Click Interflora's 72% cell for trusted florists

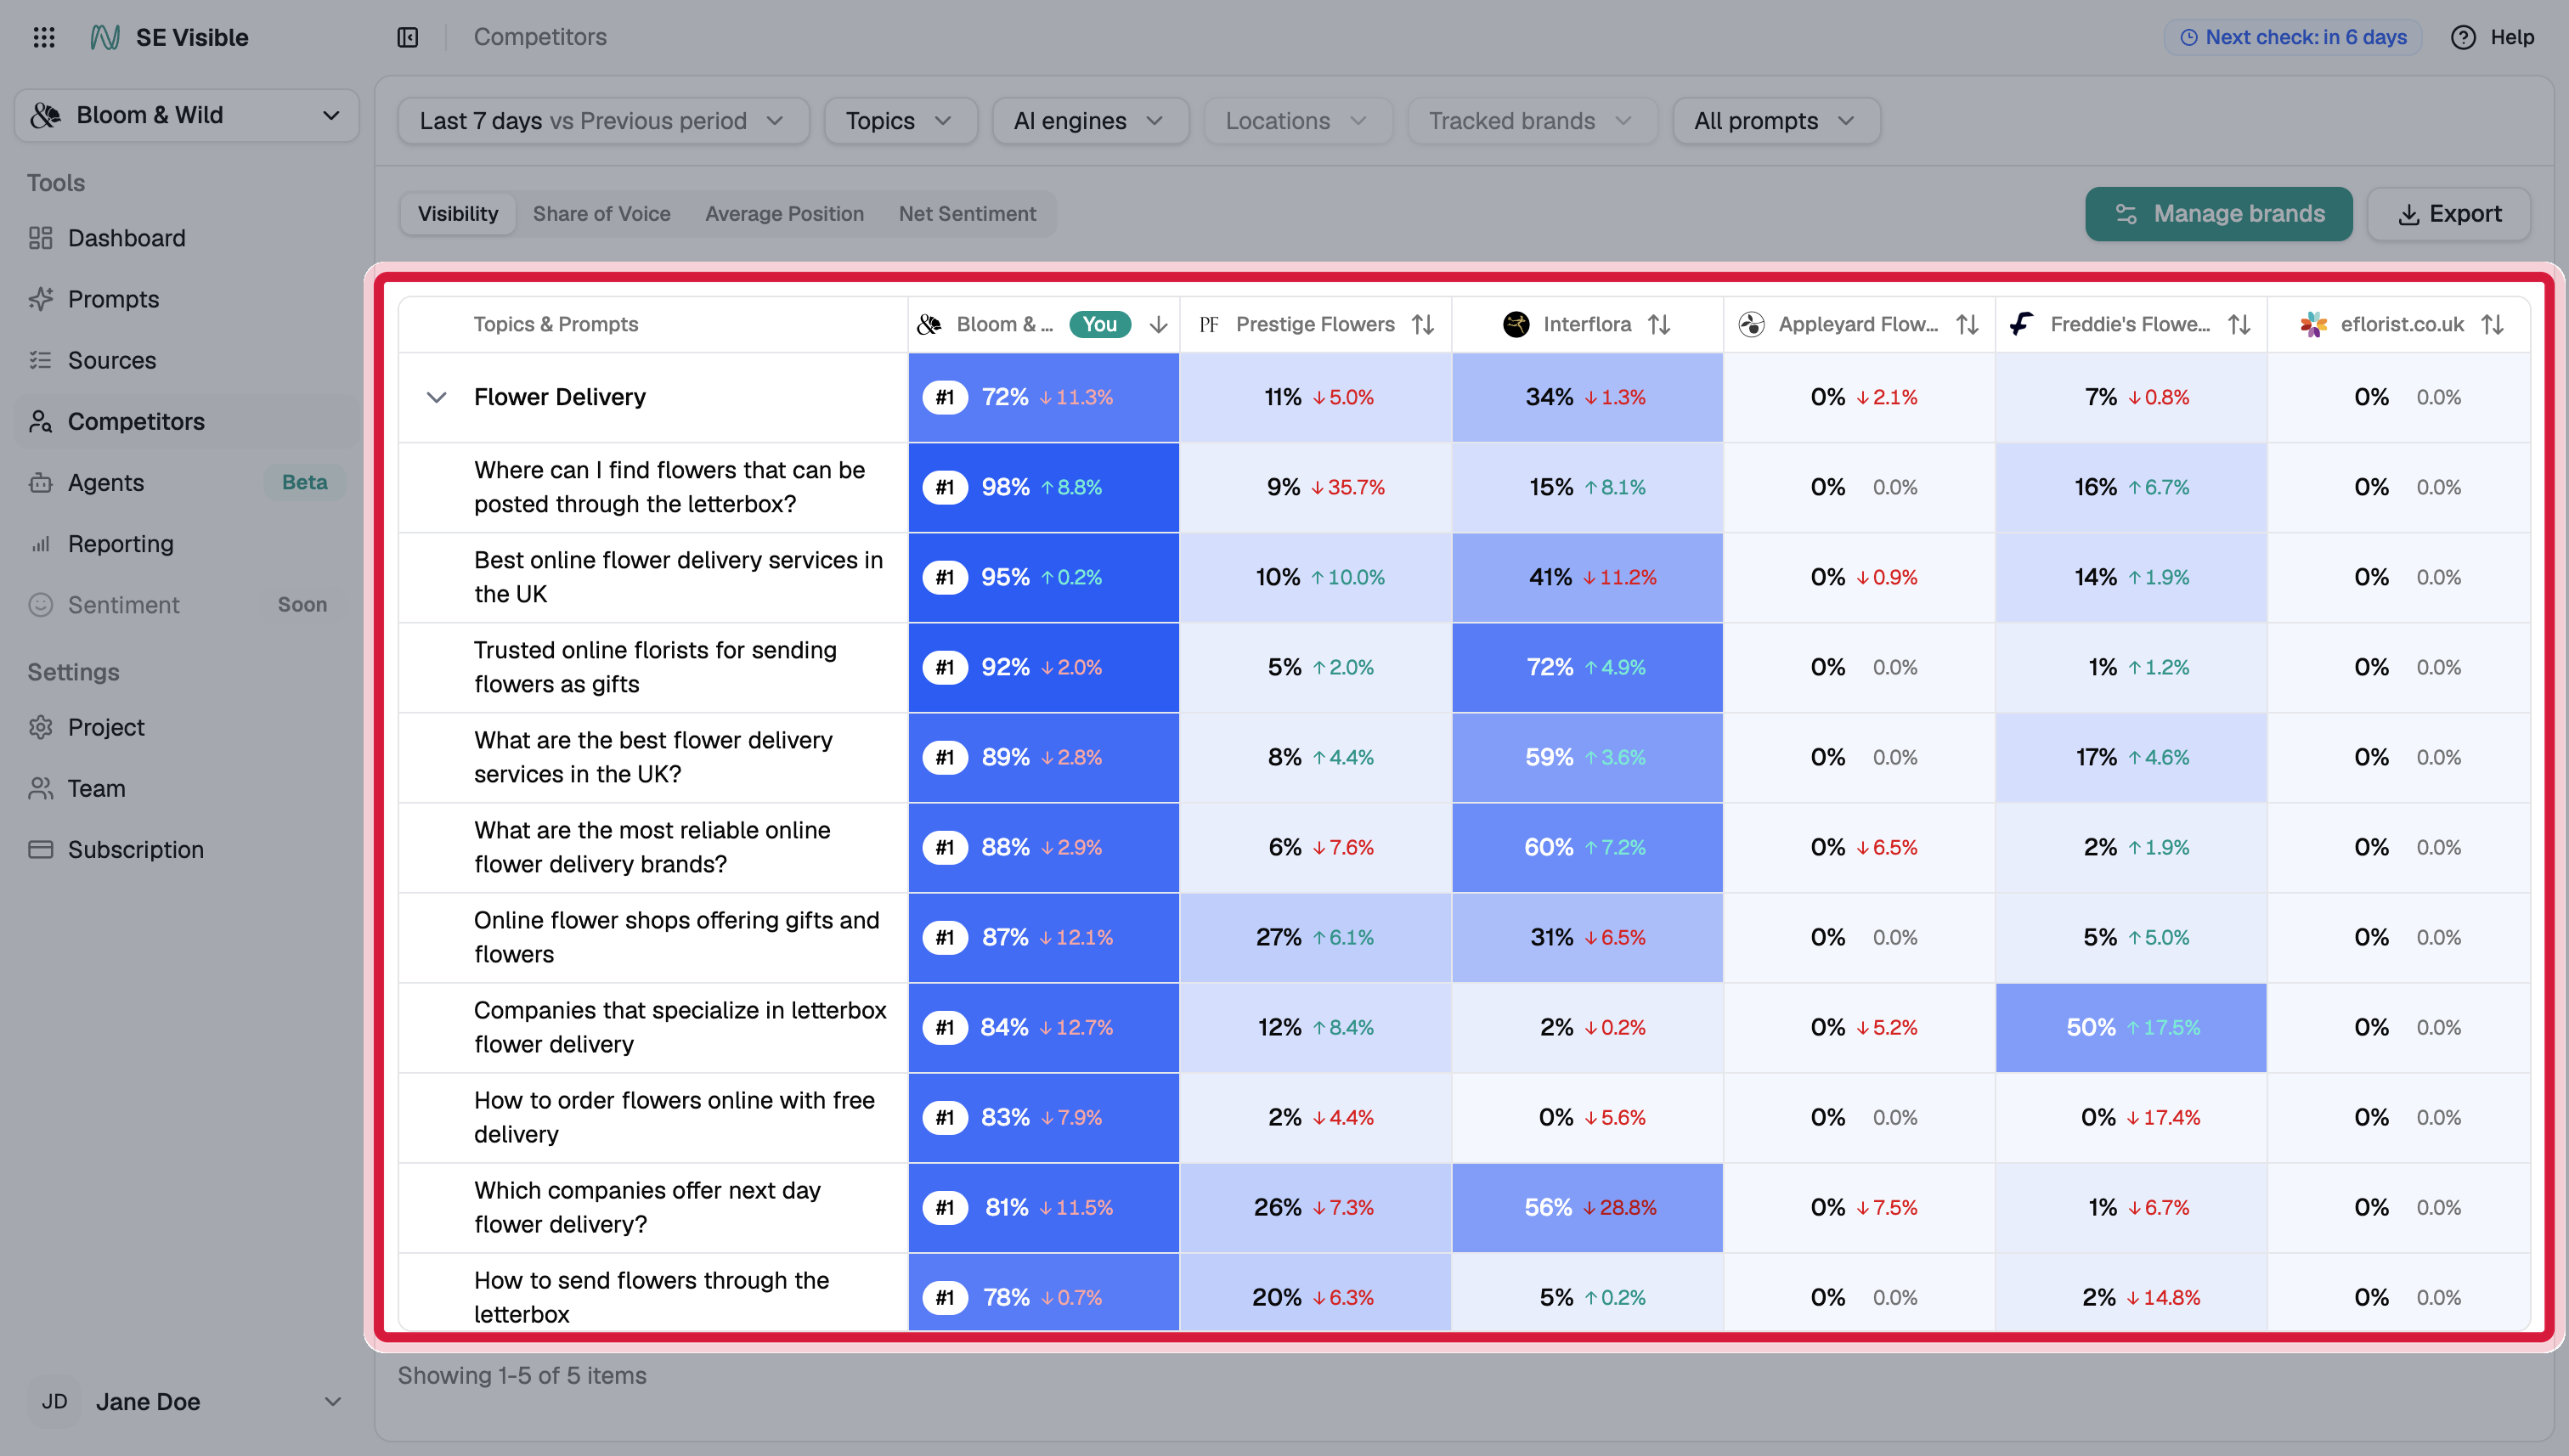[x=1587, y=667]
